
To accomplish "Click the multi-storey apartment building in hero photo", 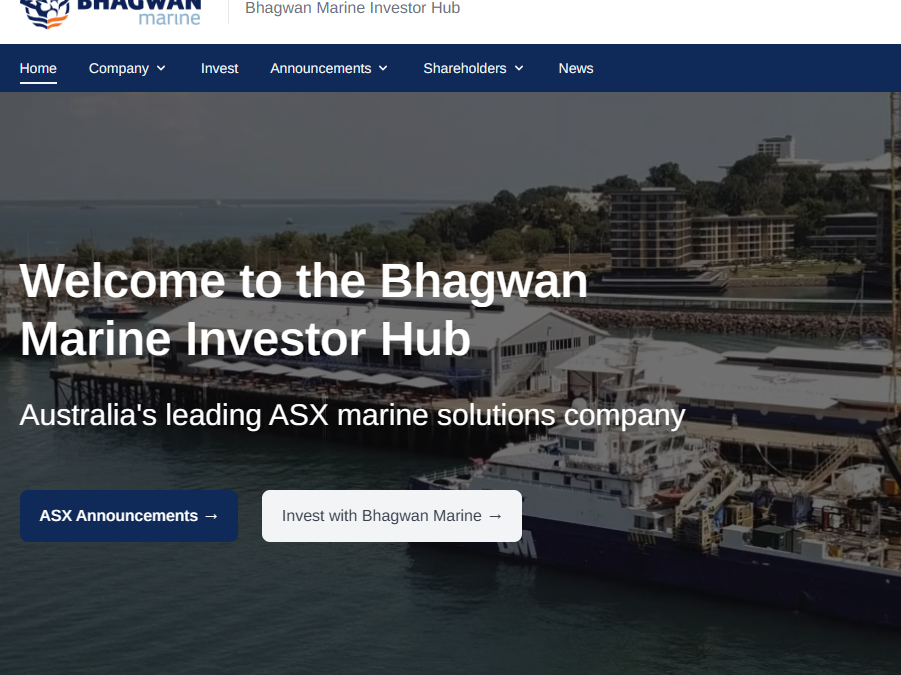I will [649, 228].
